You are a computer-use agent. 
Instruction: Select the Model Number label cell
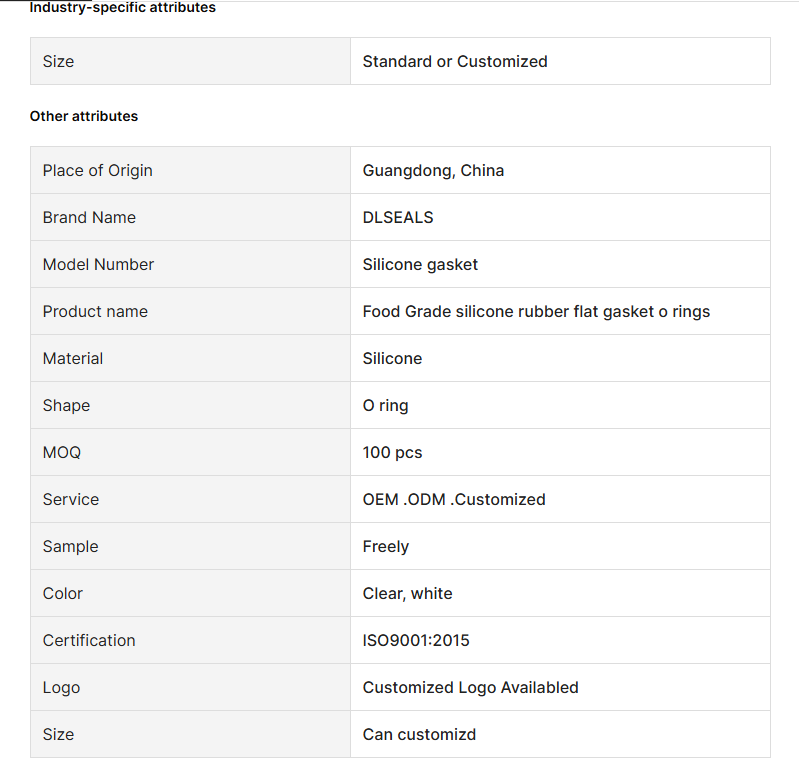190,264
